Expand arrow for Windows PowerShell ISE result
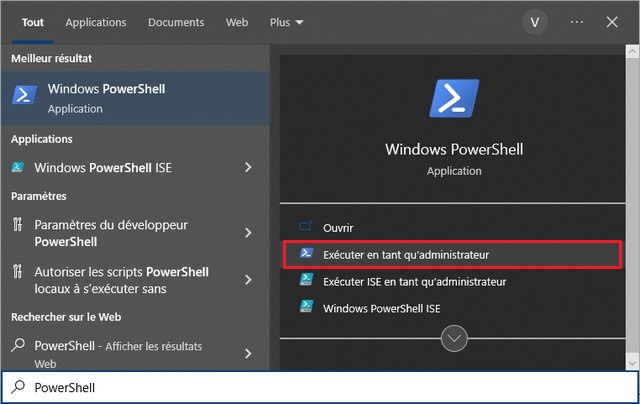The width and height of the screenshot is (640, 404). [248, 167]
